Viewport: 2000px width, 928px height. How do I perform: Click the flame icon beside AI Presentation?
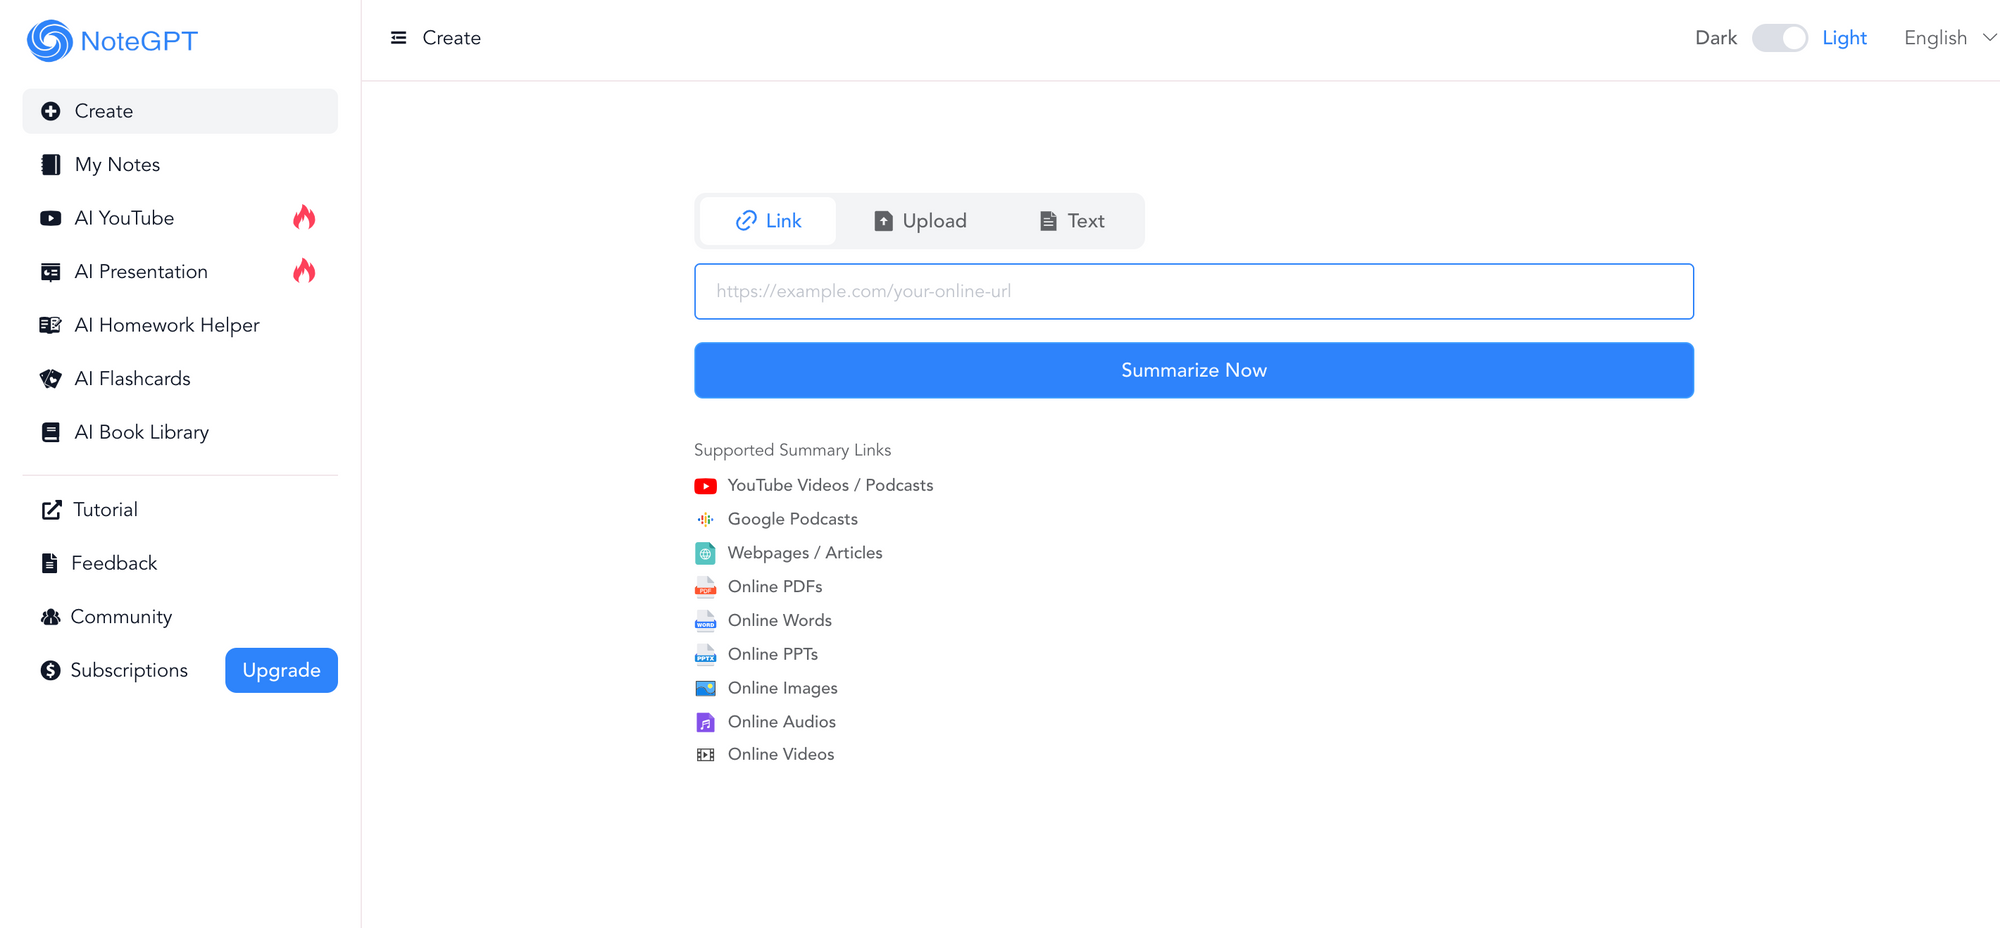click(x=304, y=271)
